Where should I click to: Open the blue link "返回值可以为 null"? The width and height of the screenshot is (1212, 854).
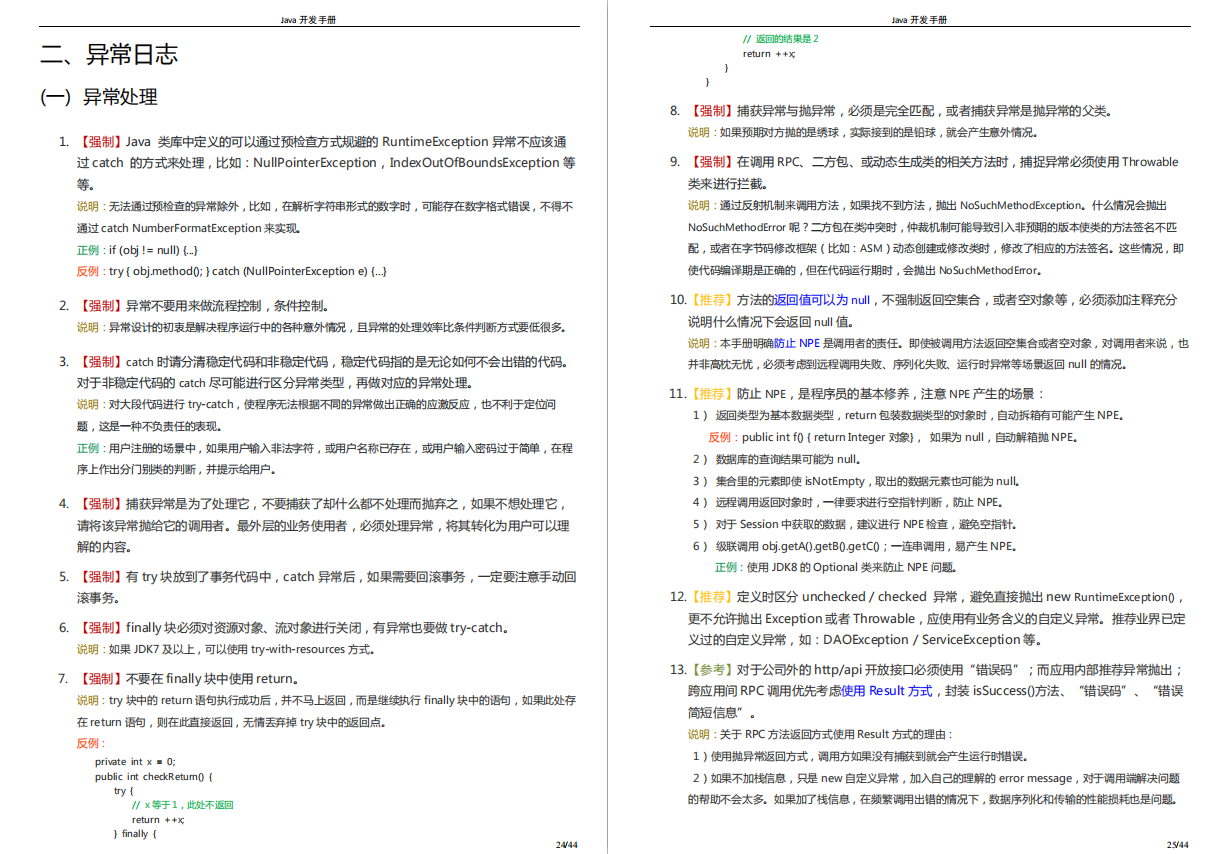pos(822,300)
